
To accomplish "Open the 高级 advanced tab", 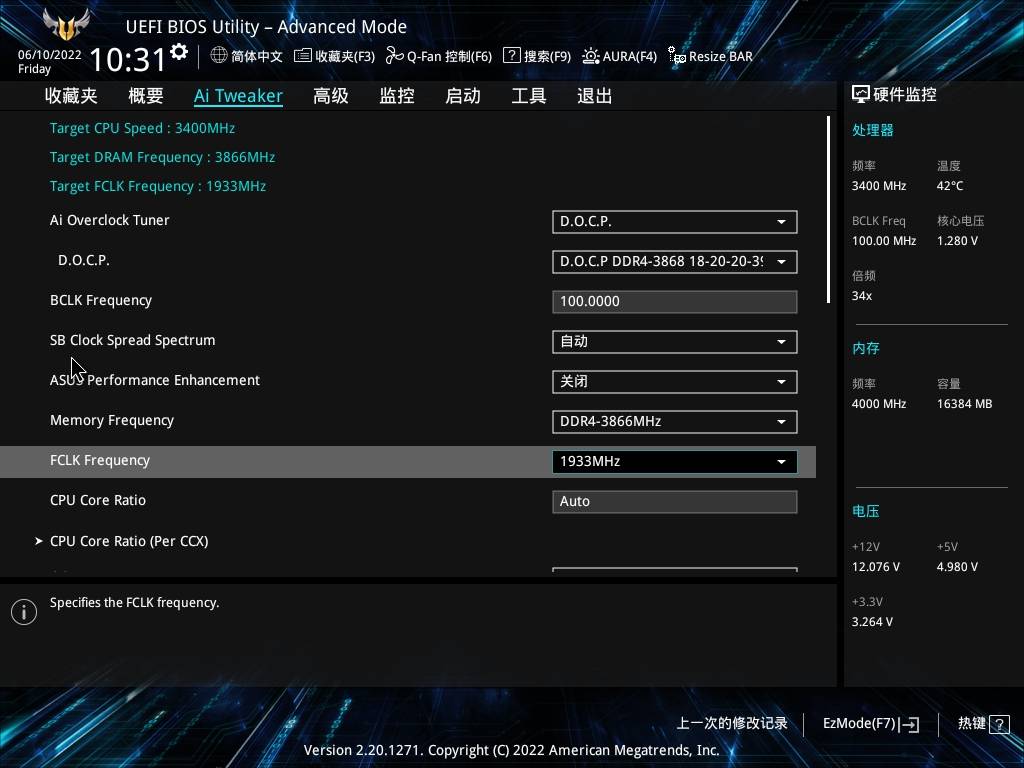I will [330, 96].
